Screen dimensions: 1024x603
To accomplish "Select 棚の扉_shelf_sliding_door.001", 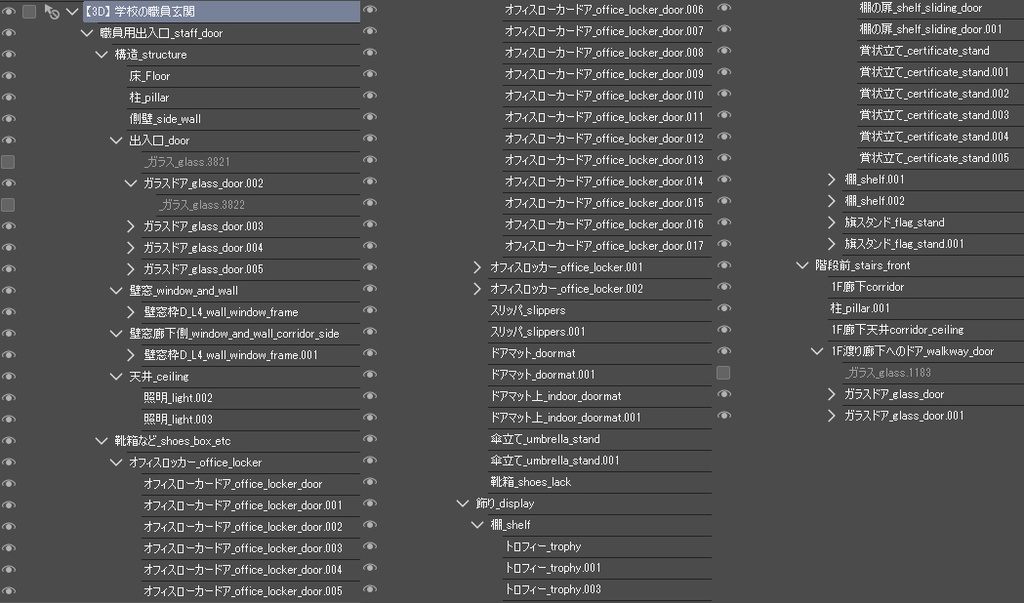I will tap(940, 29).
